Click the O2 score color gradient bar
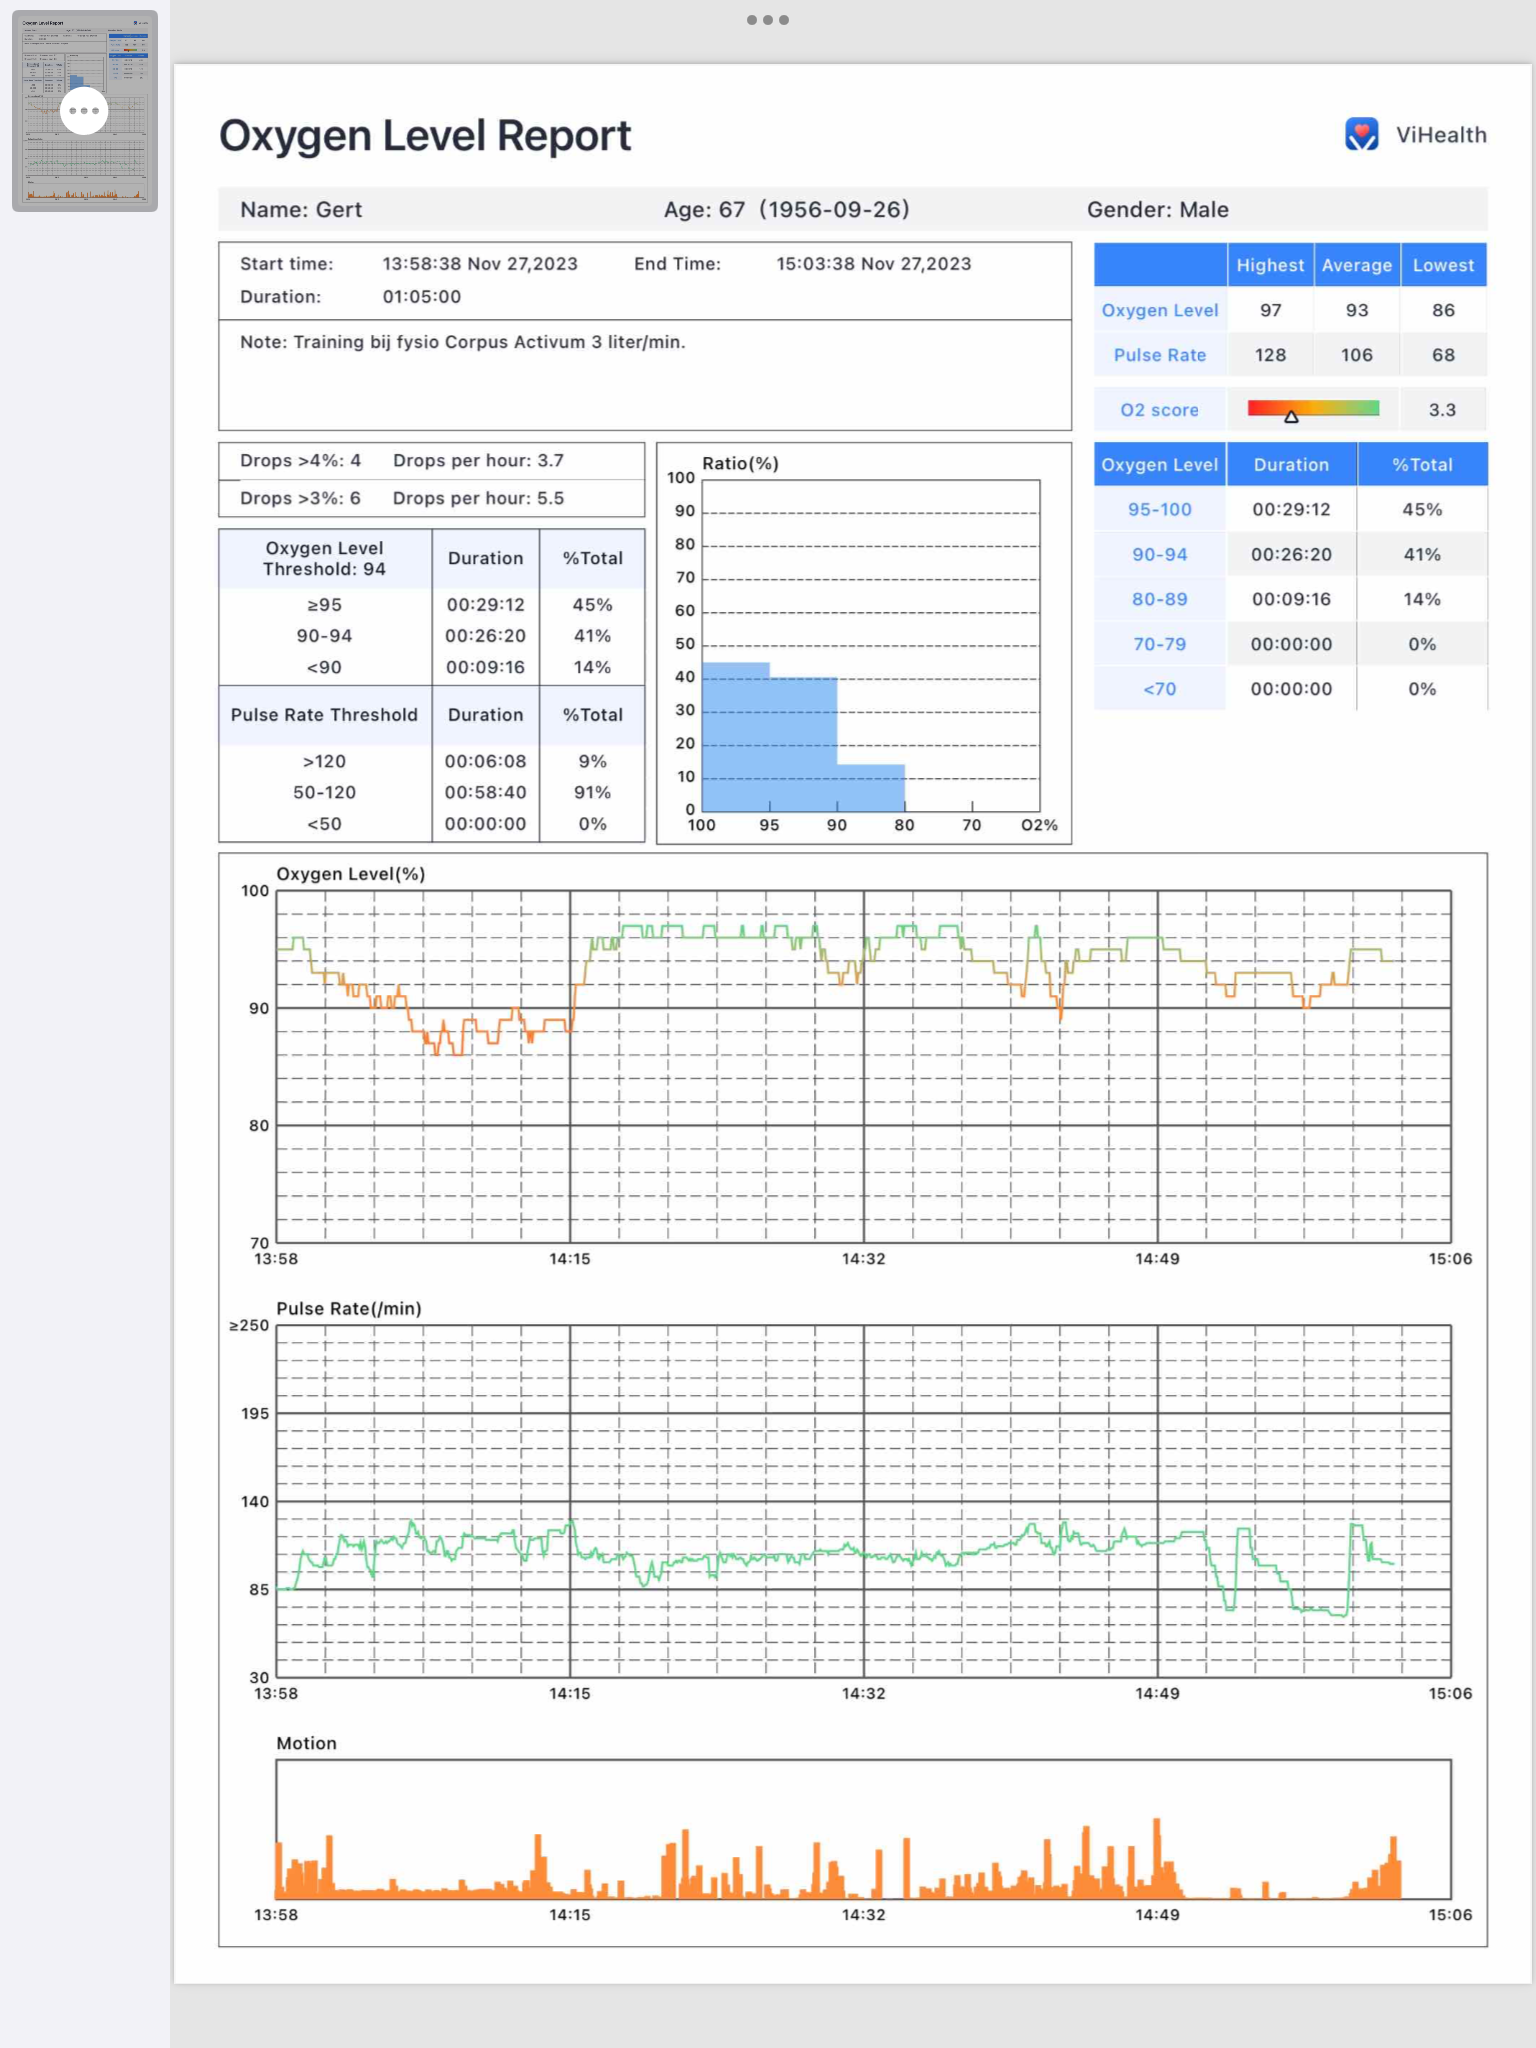1536x2048 pixels. pyautogui.click(x=1313, y=406)
